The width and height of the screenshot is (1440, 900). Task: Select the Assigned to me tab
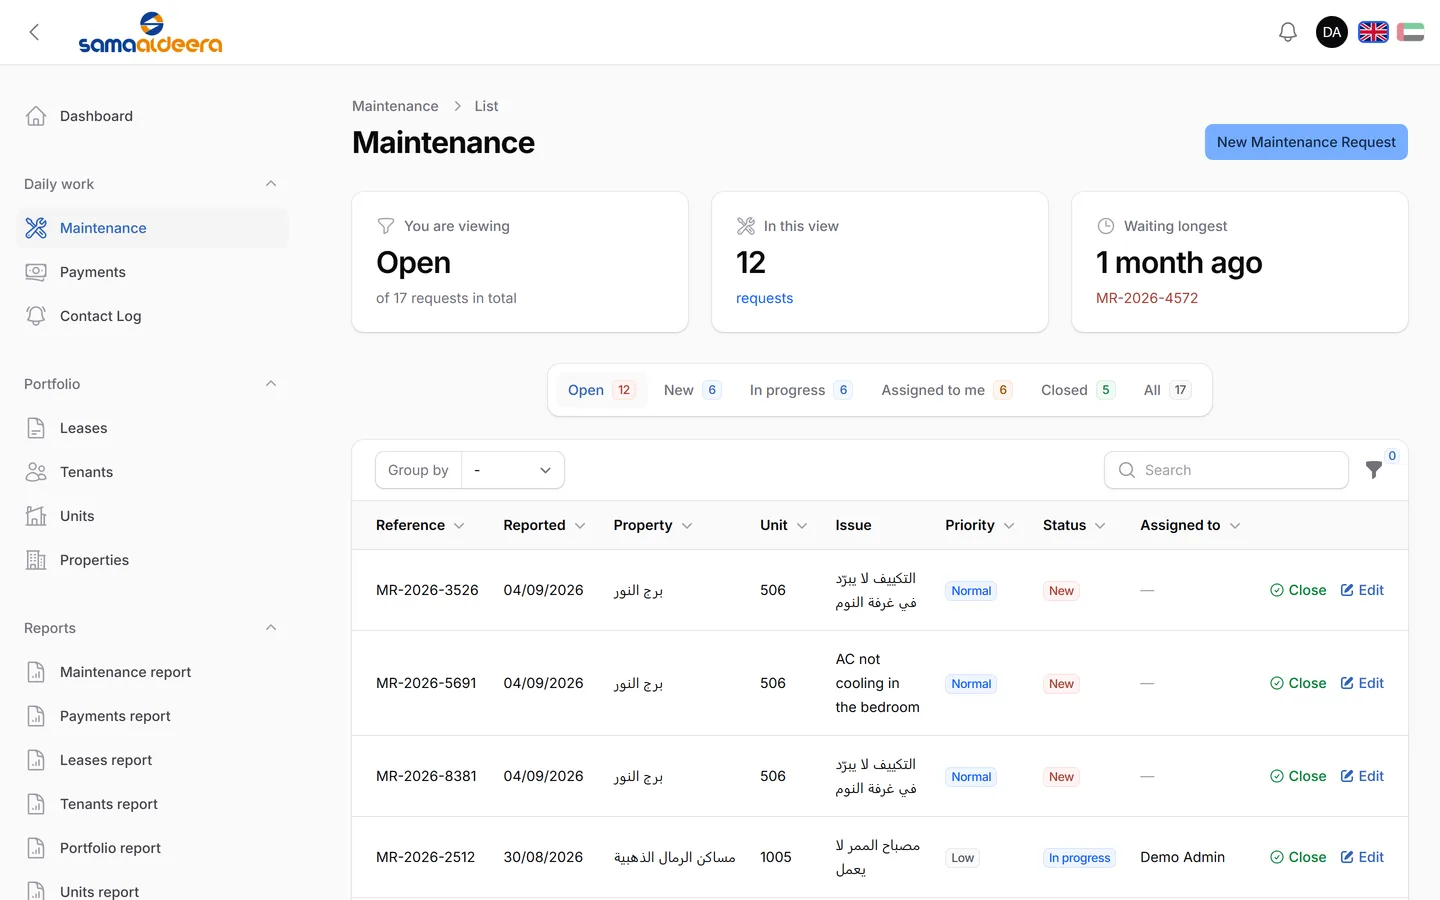[x=947, y=390]
